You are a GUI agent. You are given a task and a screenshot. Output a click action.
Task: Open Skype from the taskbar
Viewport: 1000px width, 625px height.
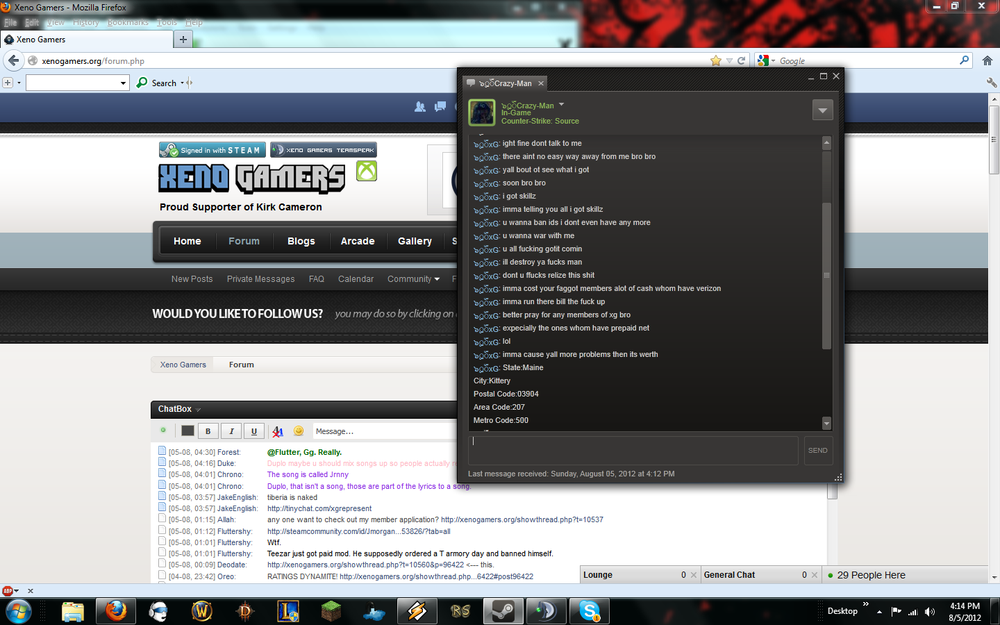[x=589, y=611]
